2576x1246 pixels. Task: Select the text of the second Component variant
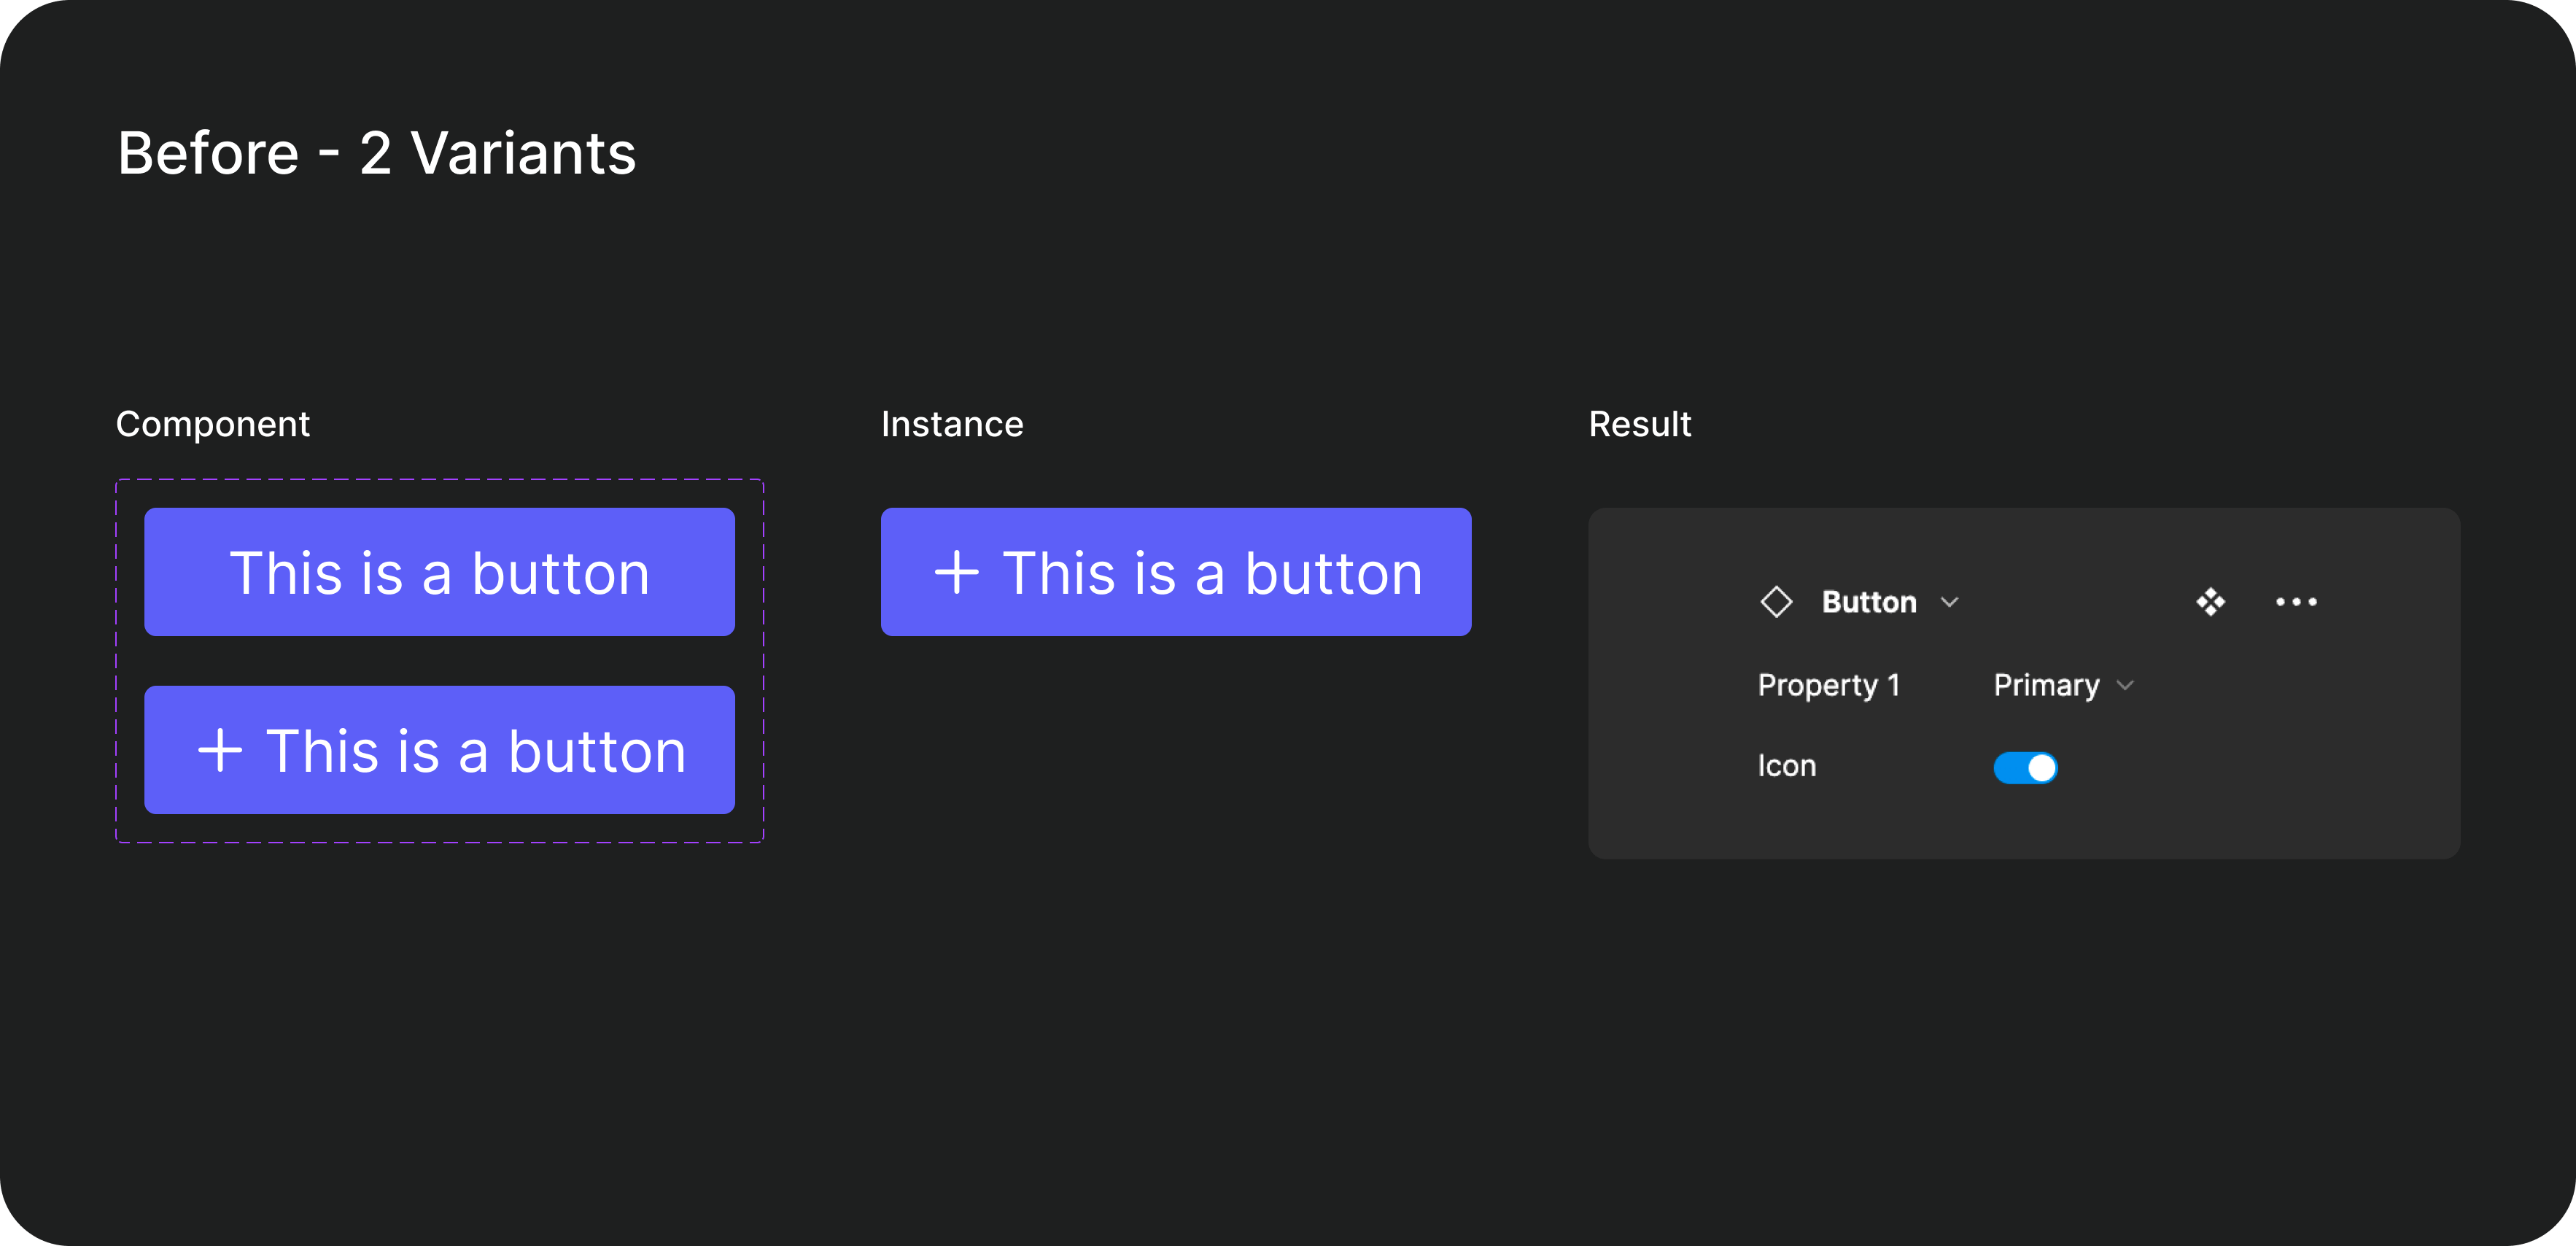point(476,751)
